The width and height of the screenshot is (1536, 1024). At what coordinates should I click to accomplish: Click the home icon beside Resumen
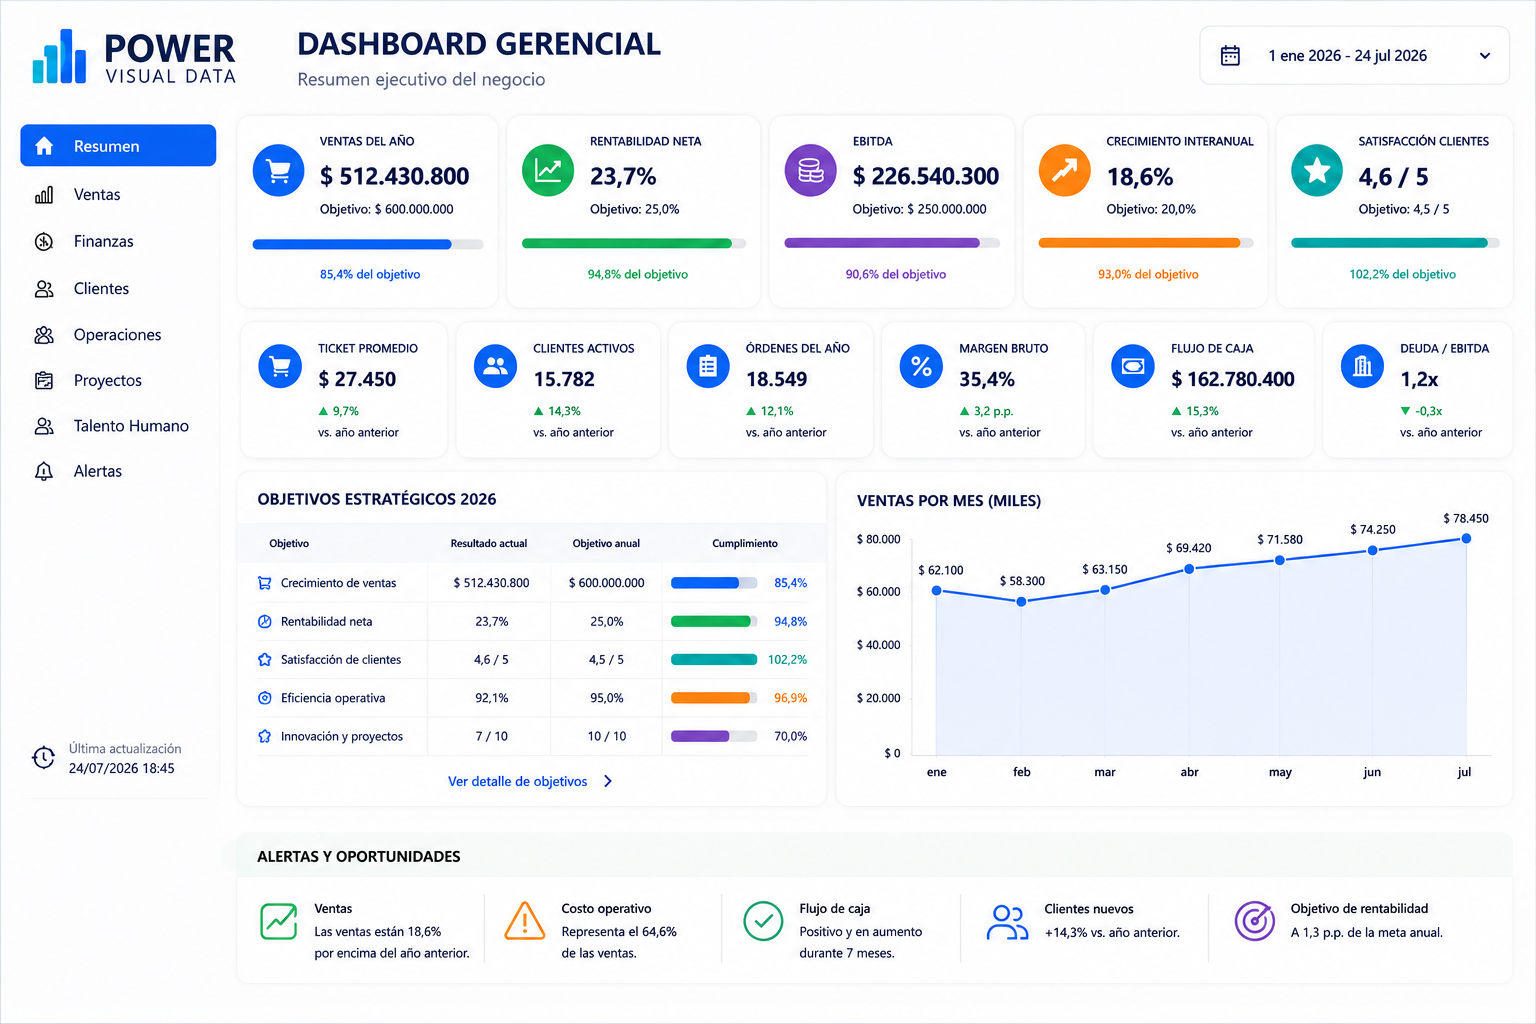[x=44, y=146]
